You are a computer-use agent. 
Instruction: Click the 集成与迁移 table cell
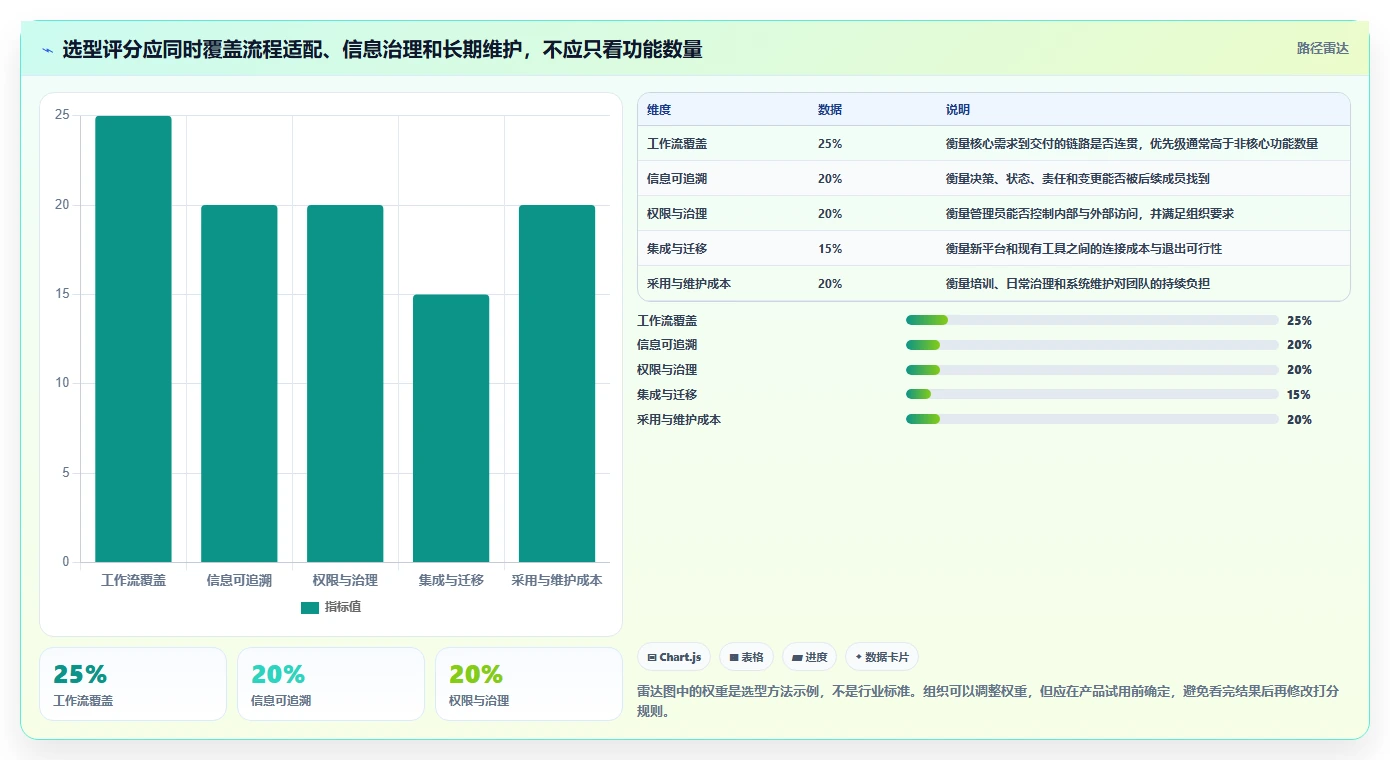tap(723, 249)
